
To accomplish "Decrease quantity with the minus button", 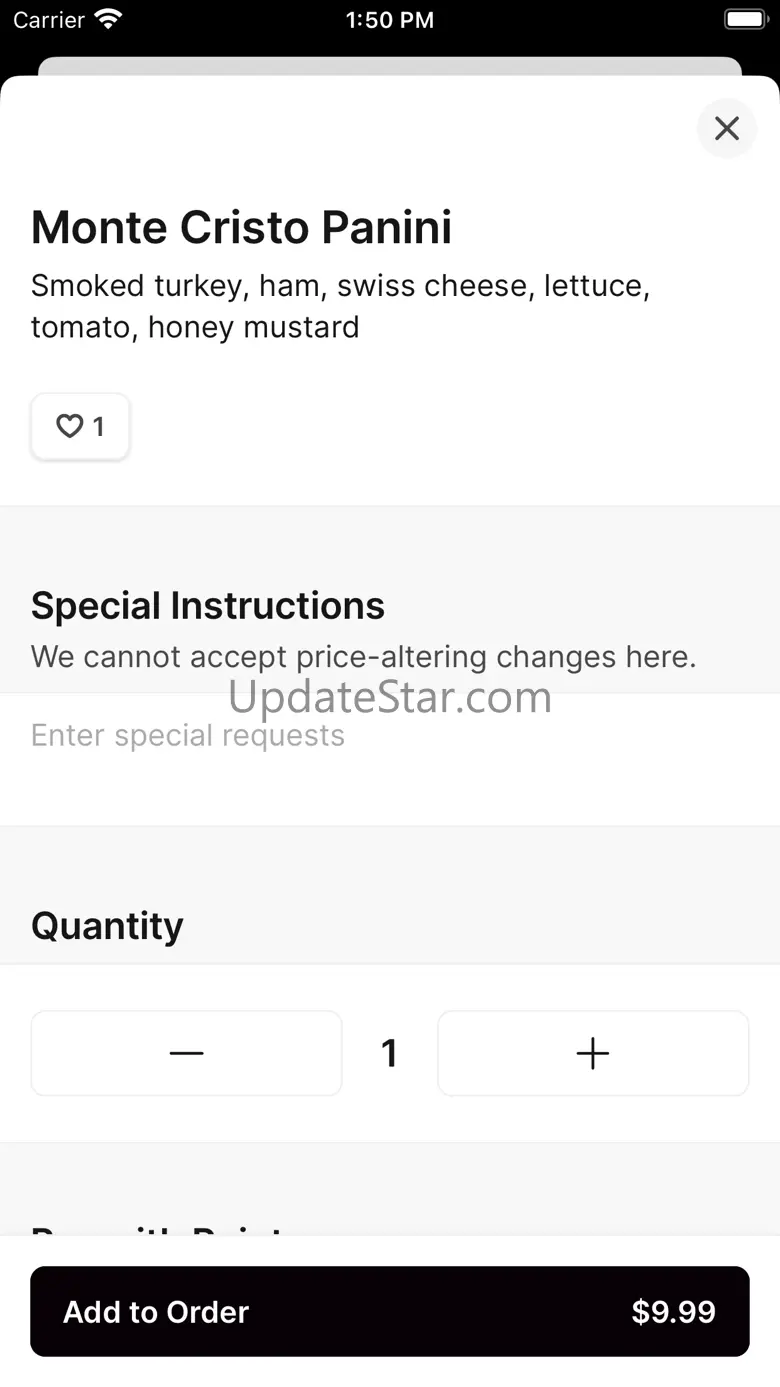I will (186, 1053).
